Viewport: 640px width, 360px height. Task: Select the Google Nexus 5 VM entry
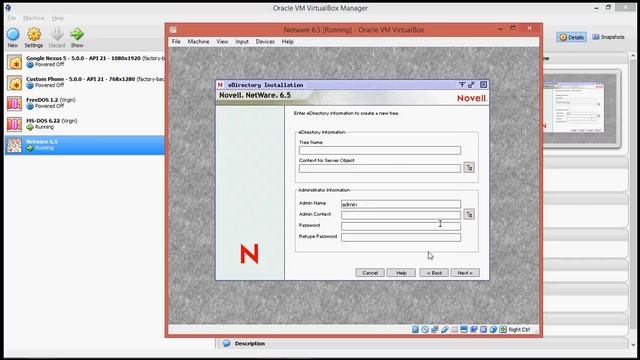85,62
